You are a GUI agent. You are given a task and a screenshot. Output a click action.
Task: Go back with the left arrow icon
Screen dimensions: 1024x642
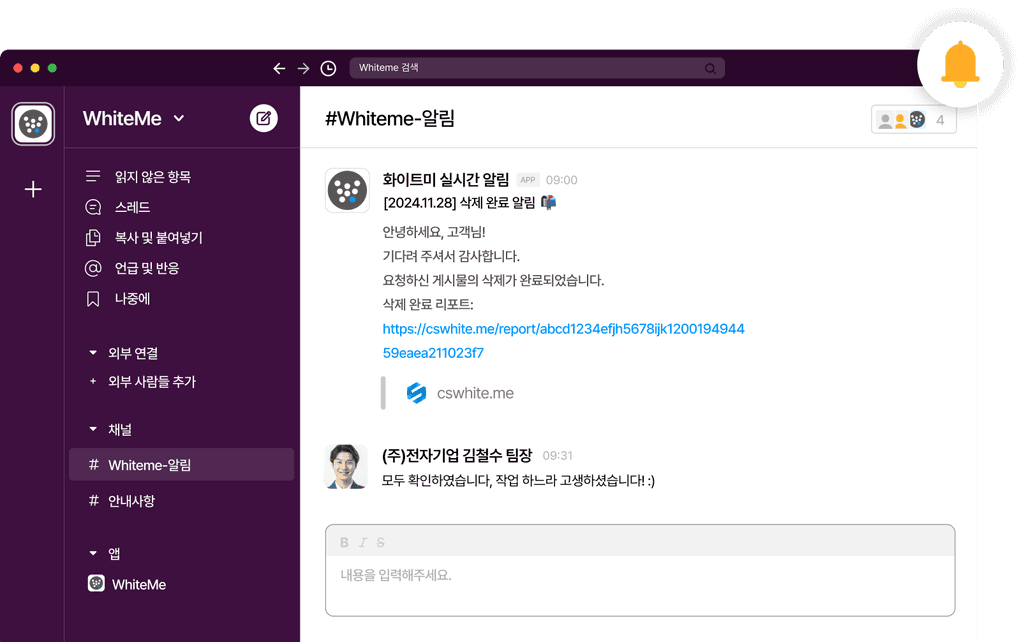[x=279, y=68]
